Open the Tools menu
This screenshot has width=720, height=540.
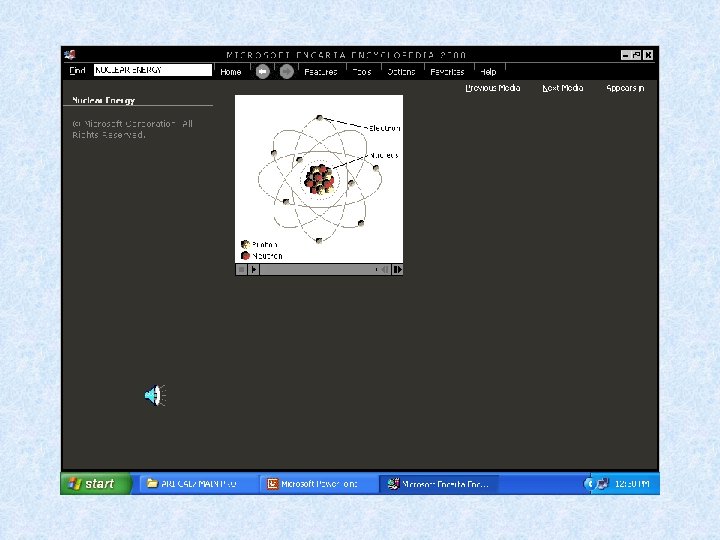(x=362, y=72)
